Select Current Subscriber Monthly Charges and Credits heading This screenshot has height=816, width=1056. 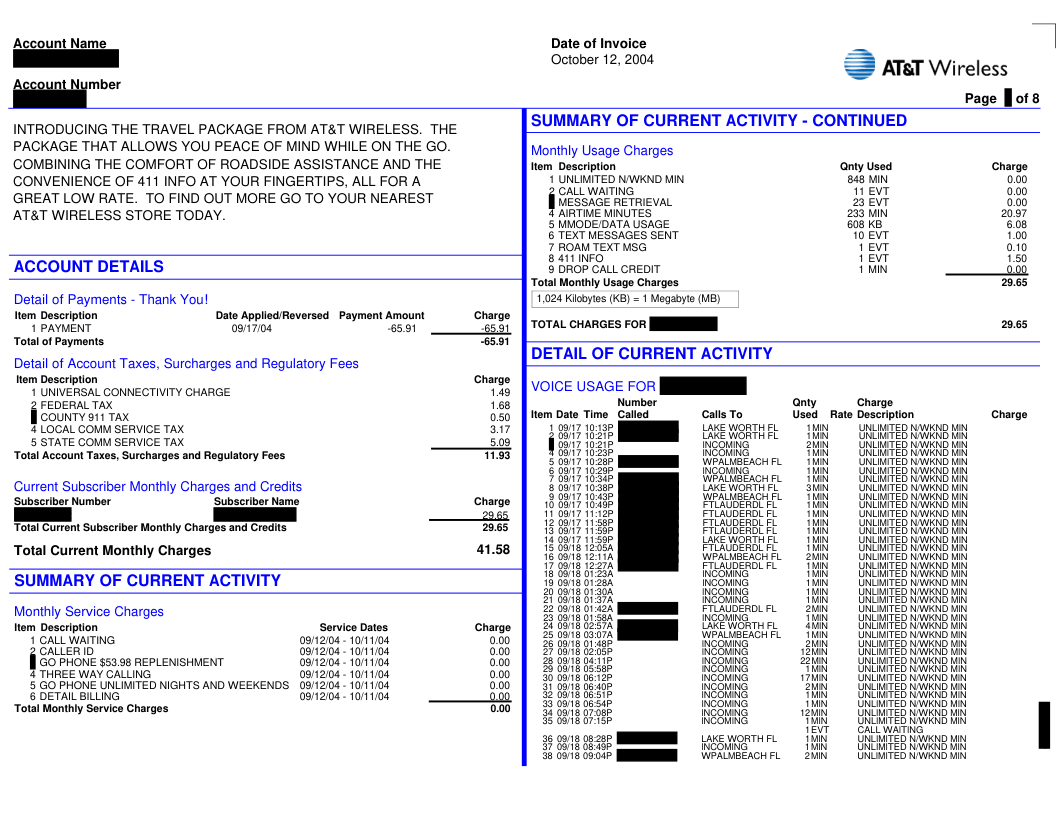[x=158, y=487]
